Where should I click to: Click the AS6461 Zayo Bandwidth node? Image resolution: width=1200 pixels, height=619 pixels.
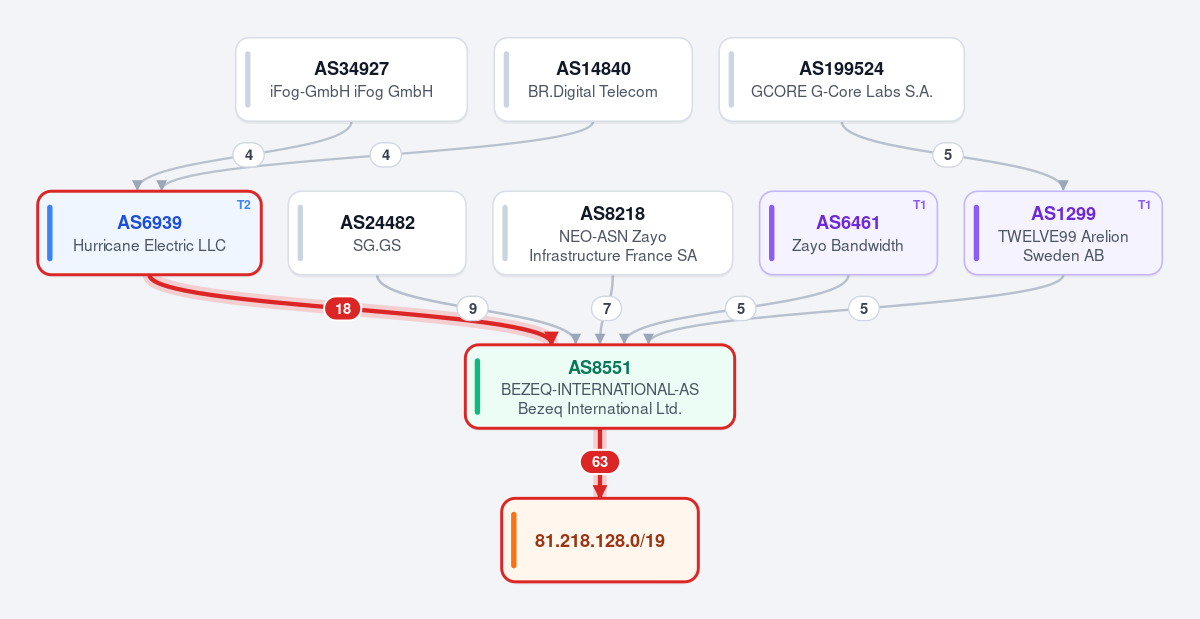click(x=848, y=232)
